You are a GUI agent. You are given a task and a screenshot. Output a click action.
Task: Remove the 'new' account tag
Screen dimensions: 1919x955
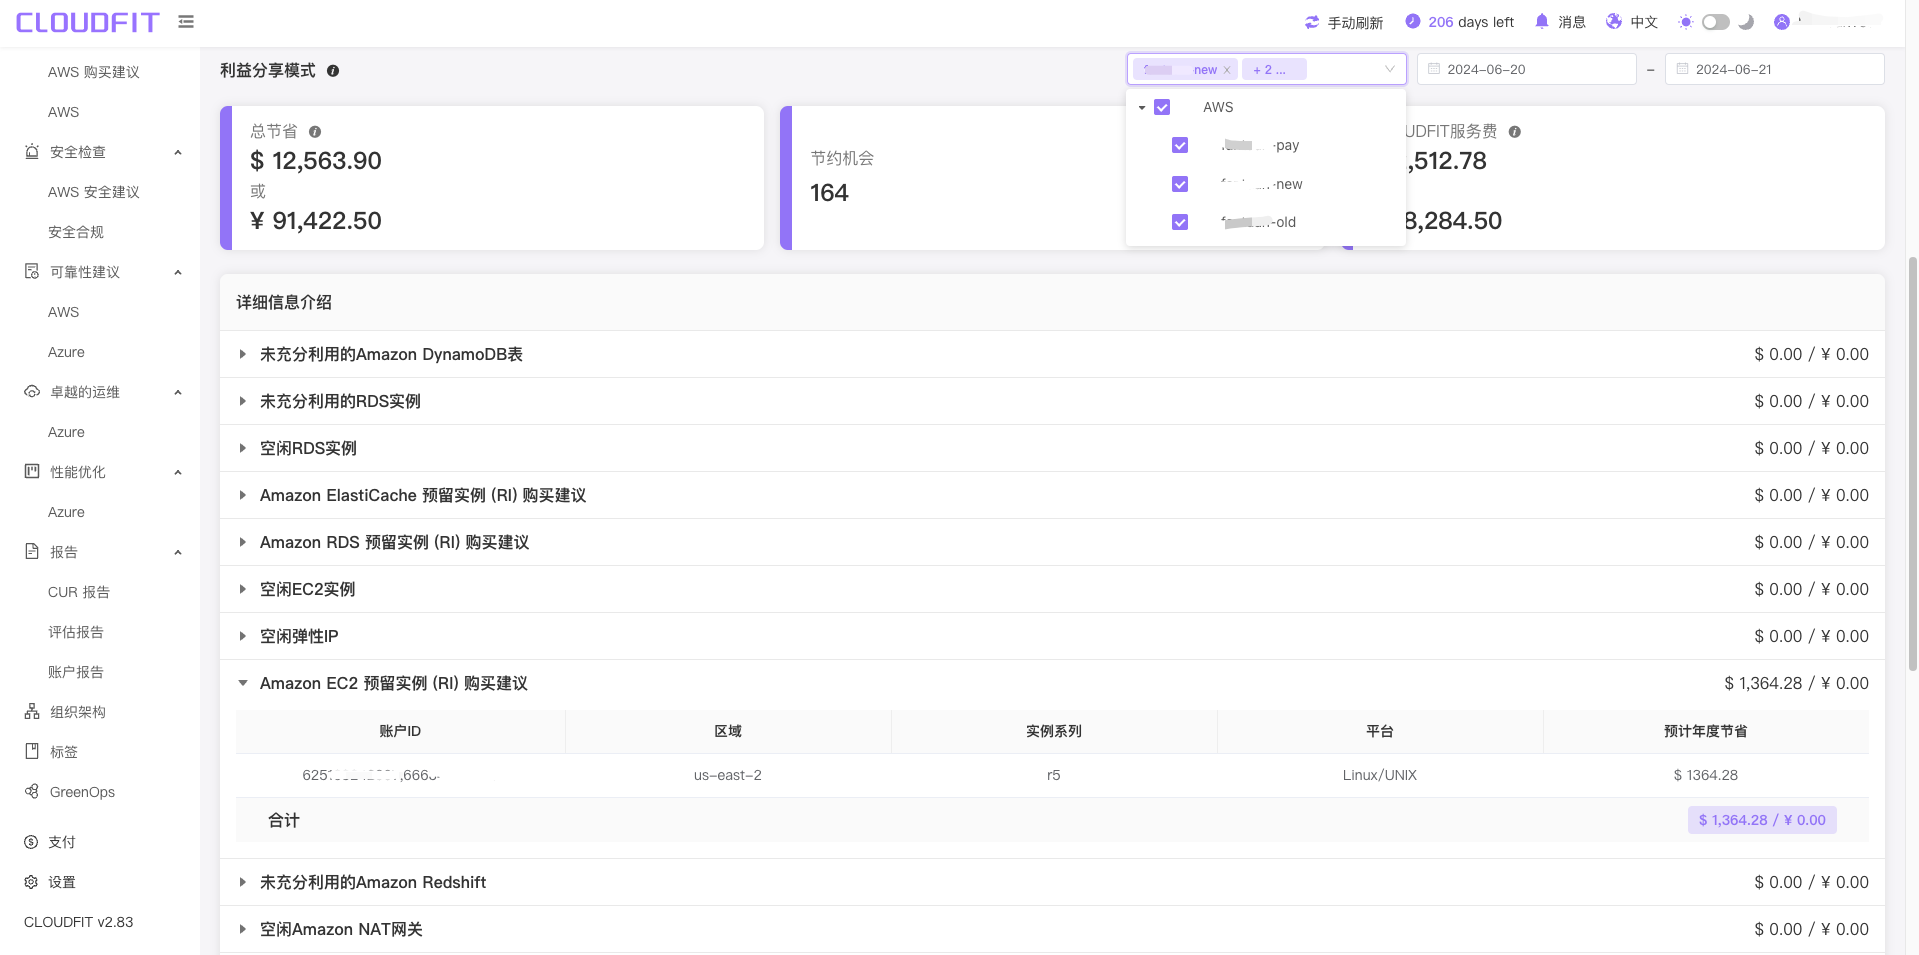coord(1227,70)
